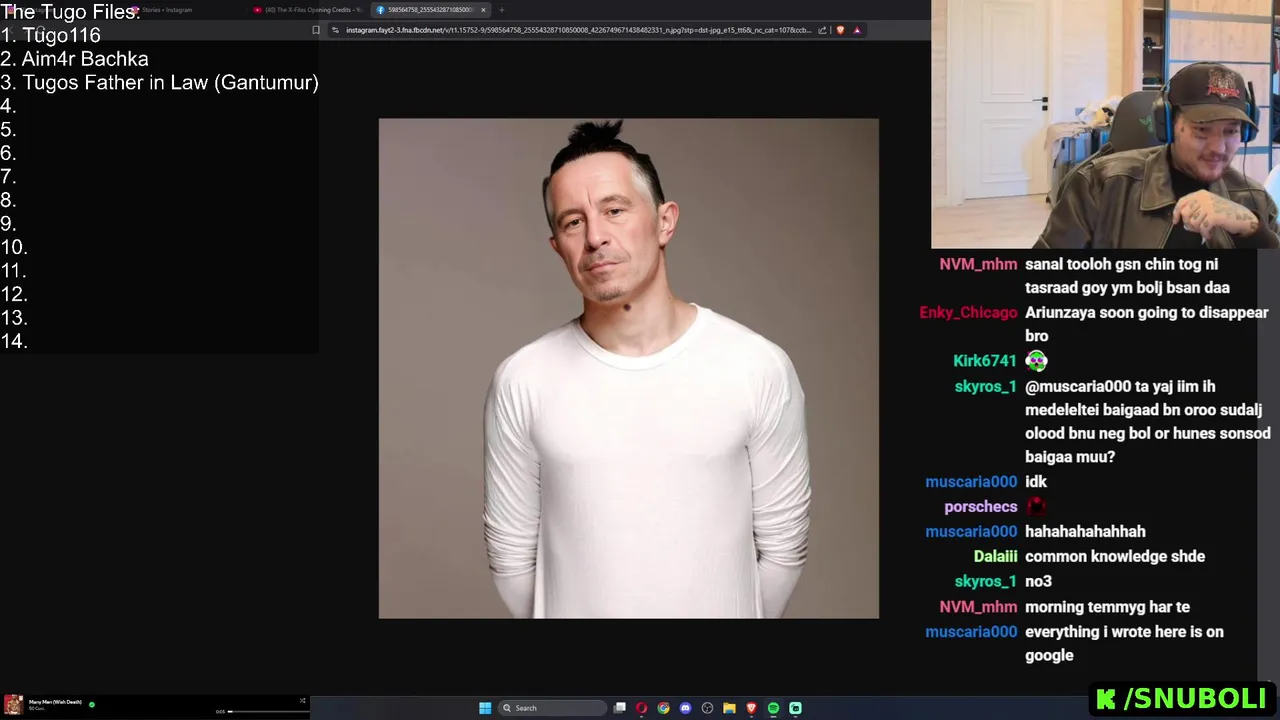Click the skyros_1 username on the '@muscaria000 ta yaj' message

985,387
